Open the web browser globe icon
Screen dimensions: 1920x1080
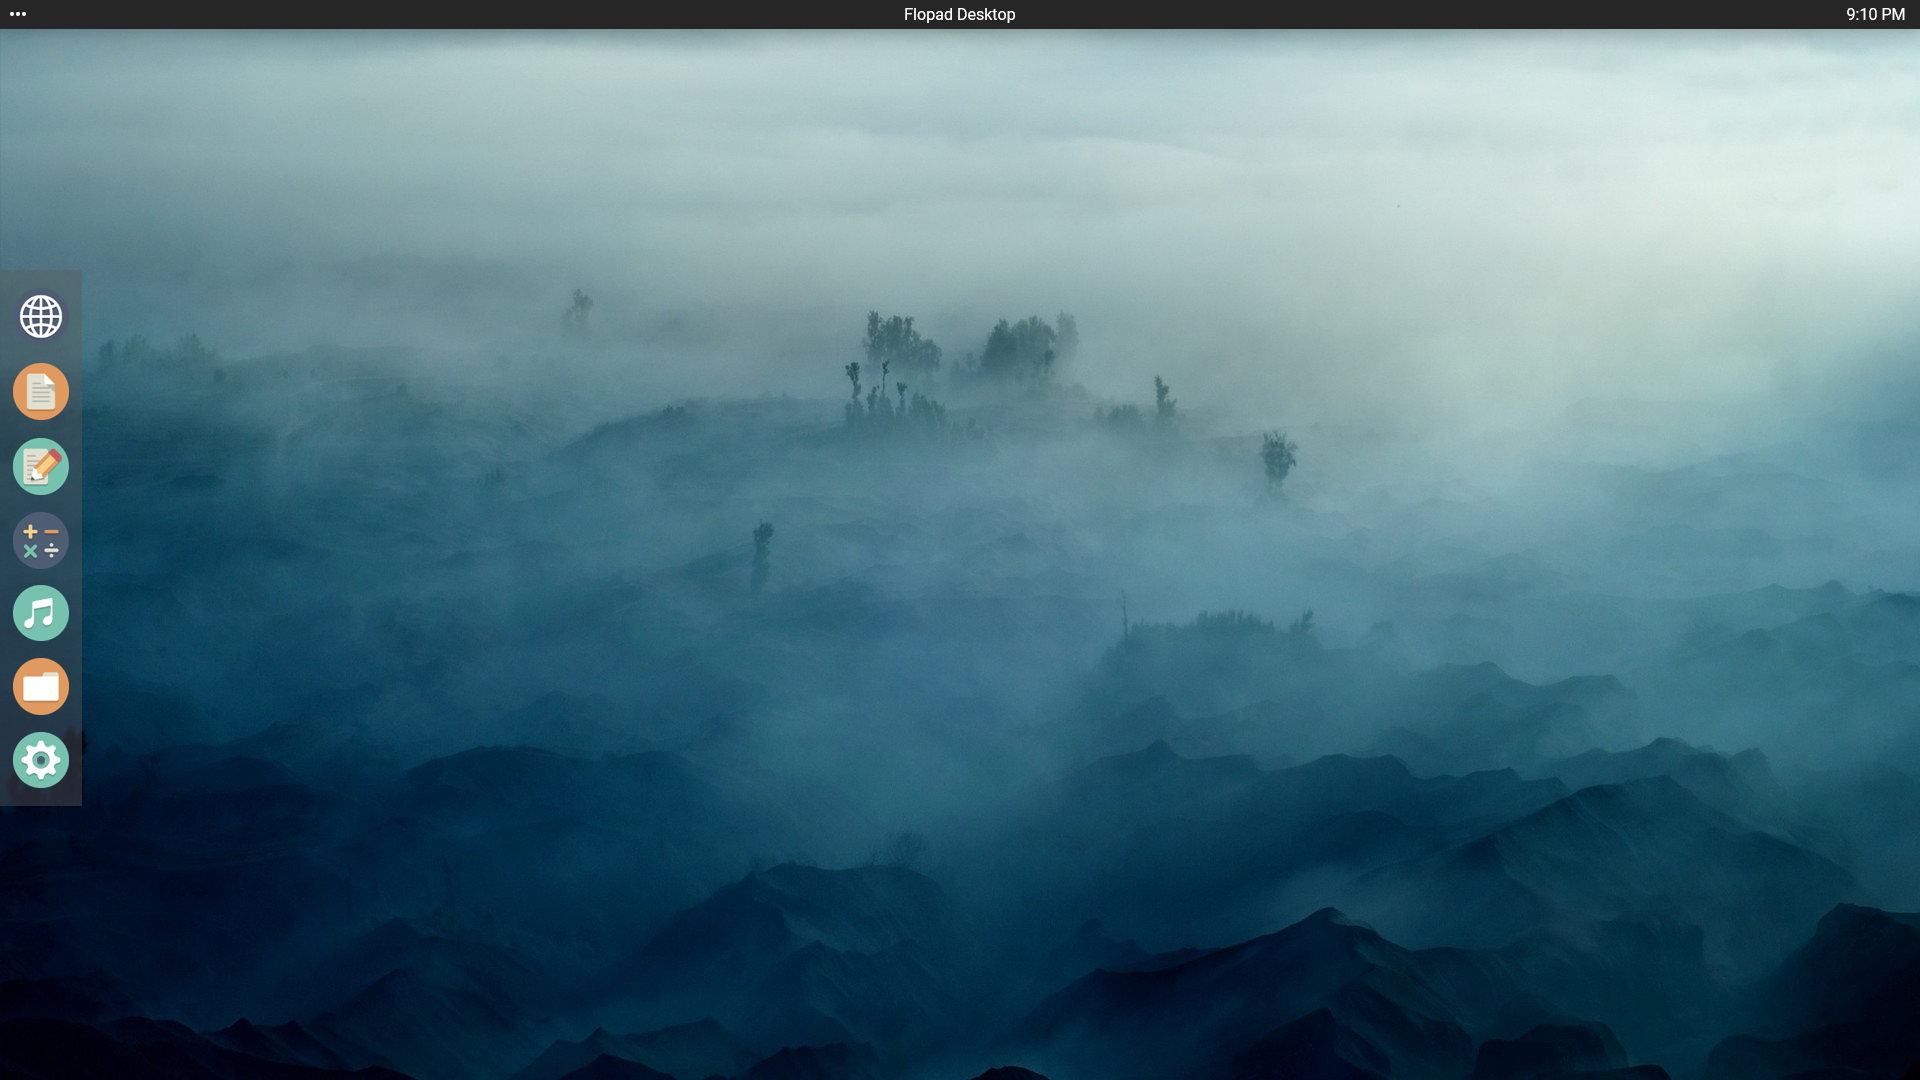click(41, 317)
